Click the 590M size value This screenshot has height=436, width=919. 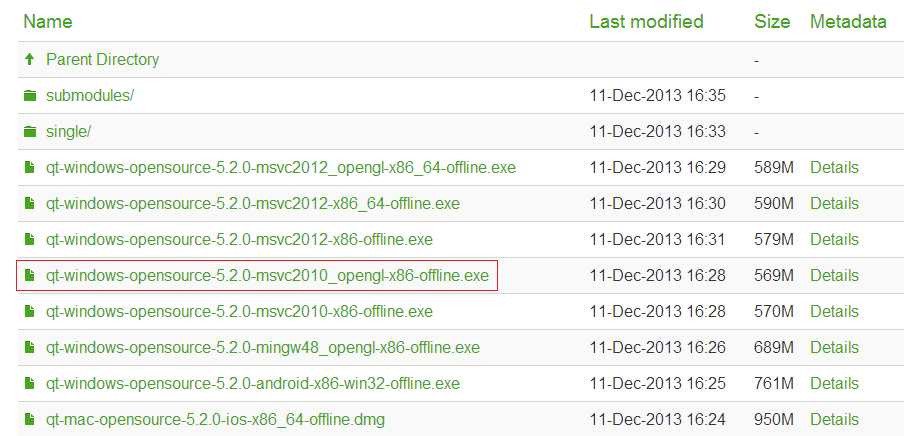(x=774, y=203)
